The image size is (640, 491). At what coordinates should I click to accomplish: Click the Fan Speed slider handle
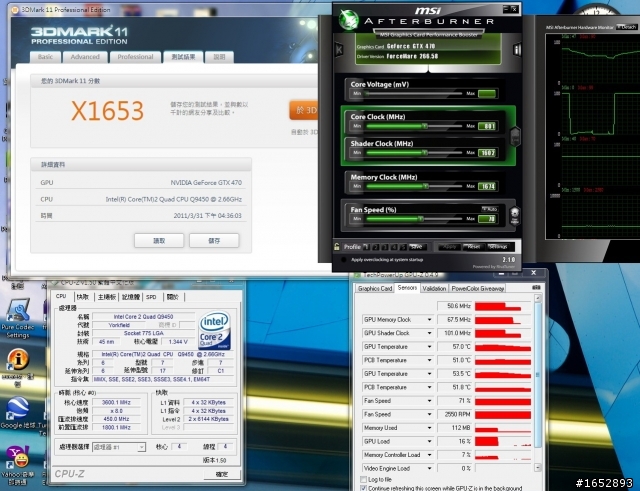[x=420, y=219]
